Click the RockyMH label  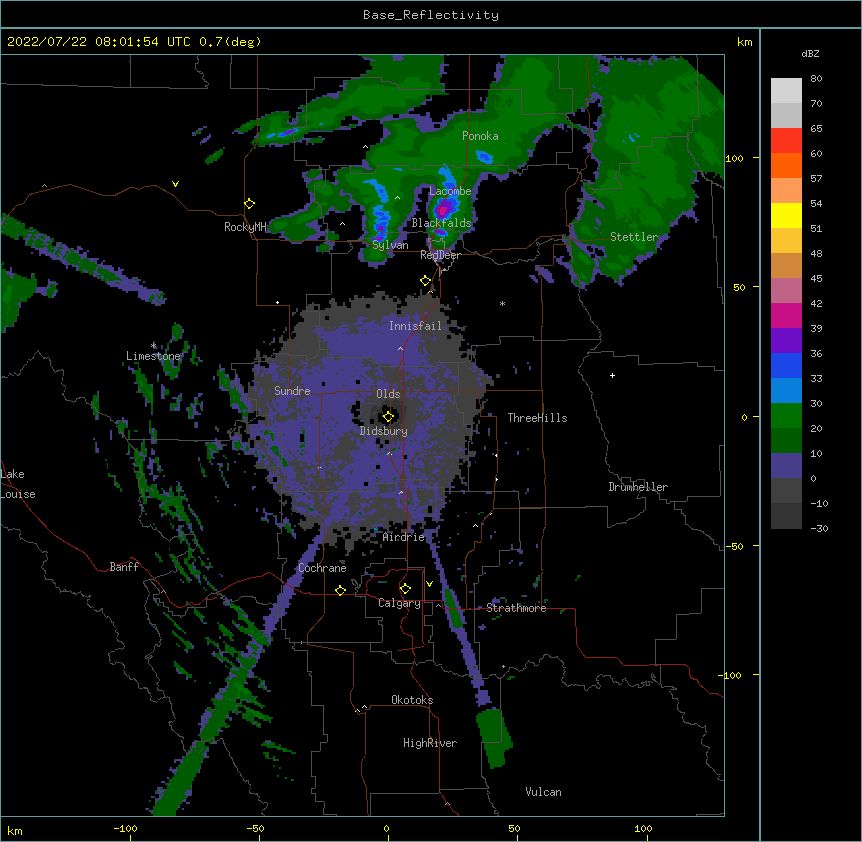[245, 226]
